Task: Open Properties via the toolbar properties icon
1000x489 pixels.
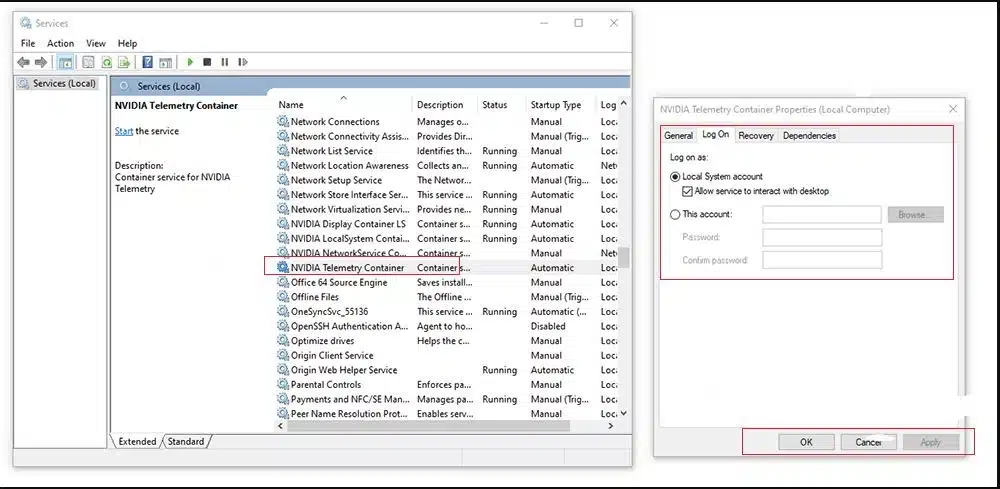Action: (x=89, y=62)
